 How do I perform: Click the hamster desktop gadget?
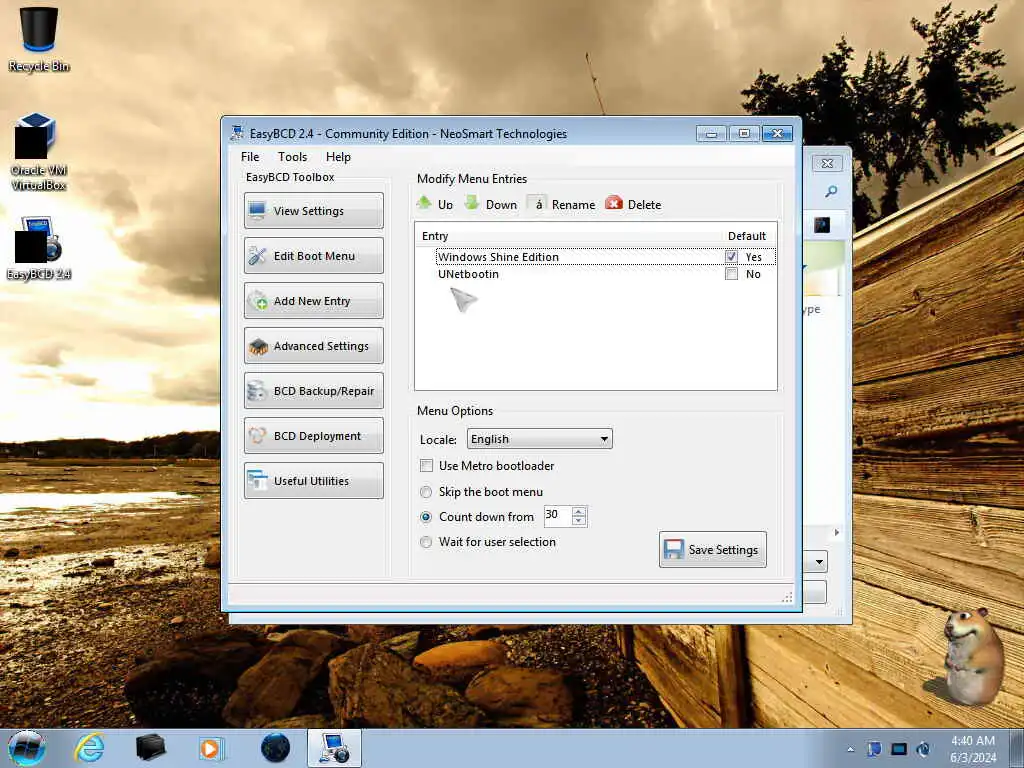(x=972, y=656)
